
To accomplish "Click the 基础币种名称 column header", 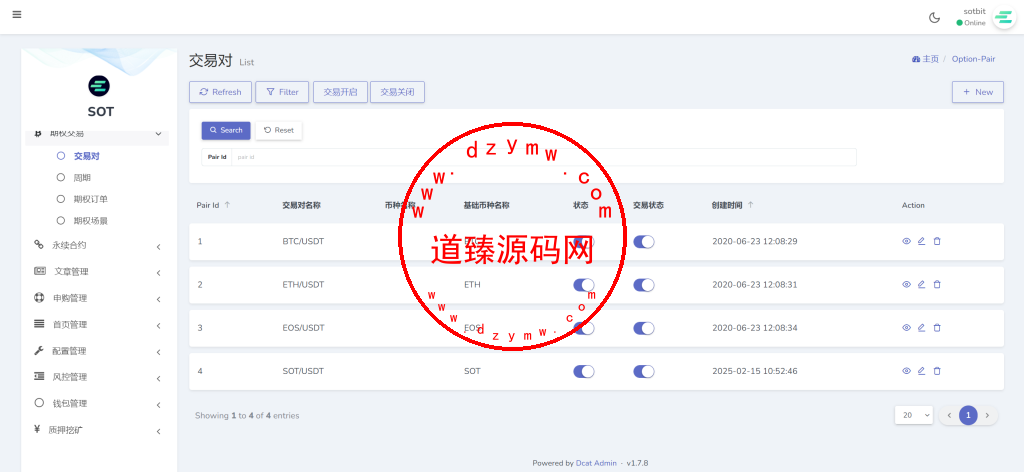I will coord(486,205).
